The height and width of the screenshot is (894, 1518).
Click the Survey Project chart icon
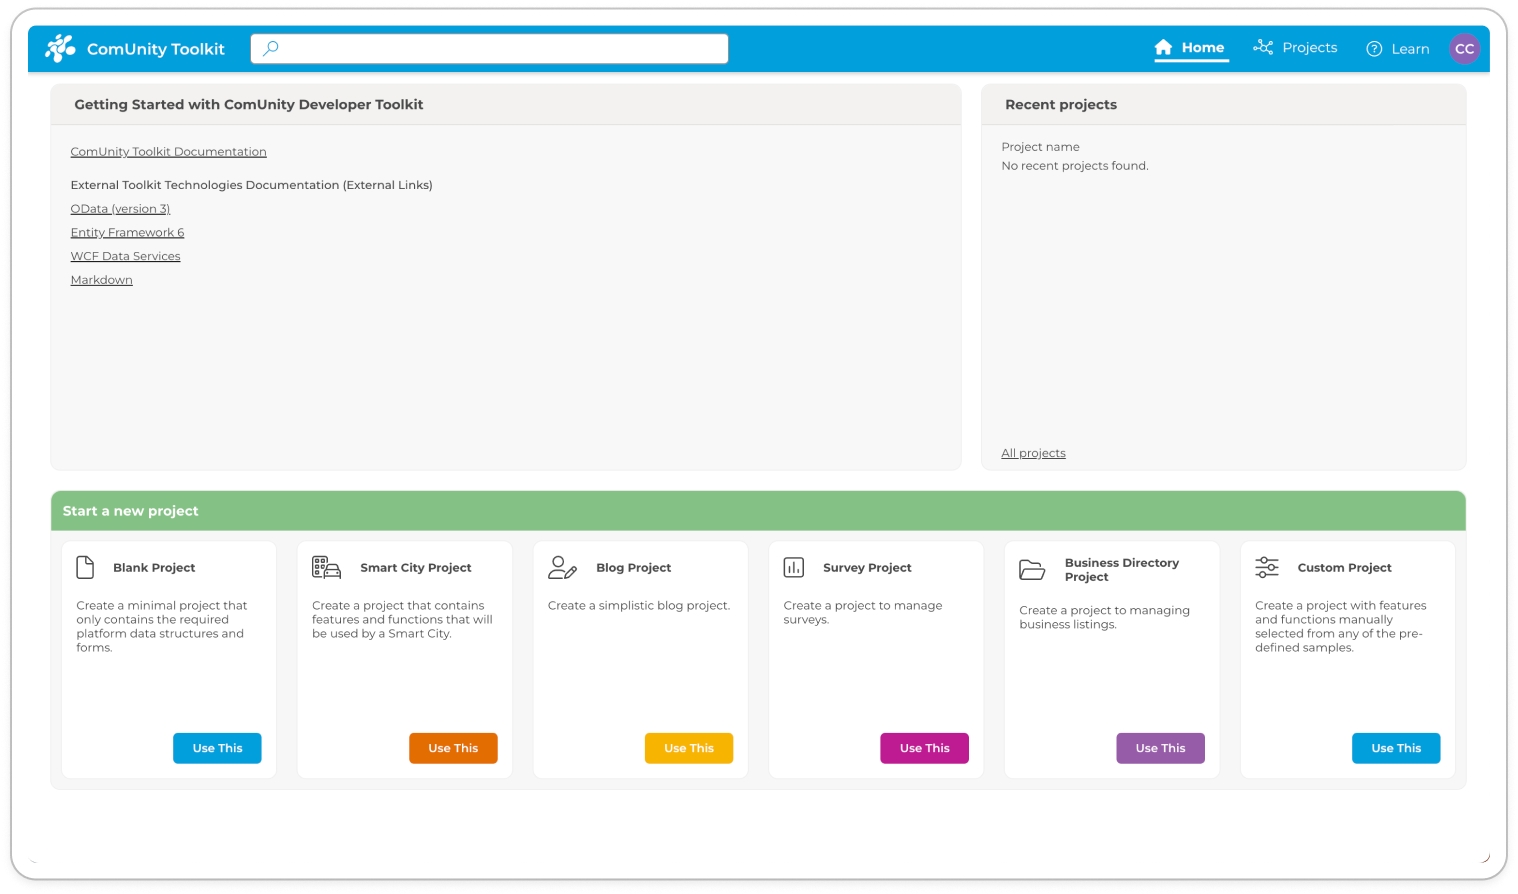click(793, 568)
